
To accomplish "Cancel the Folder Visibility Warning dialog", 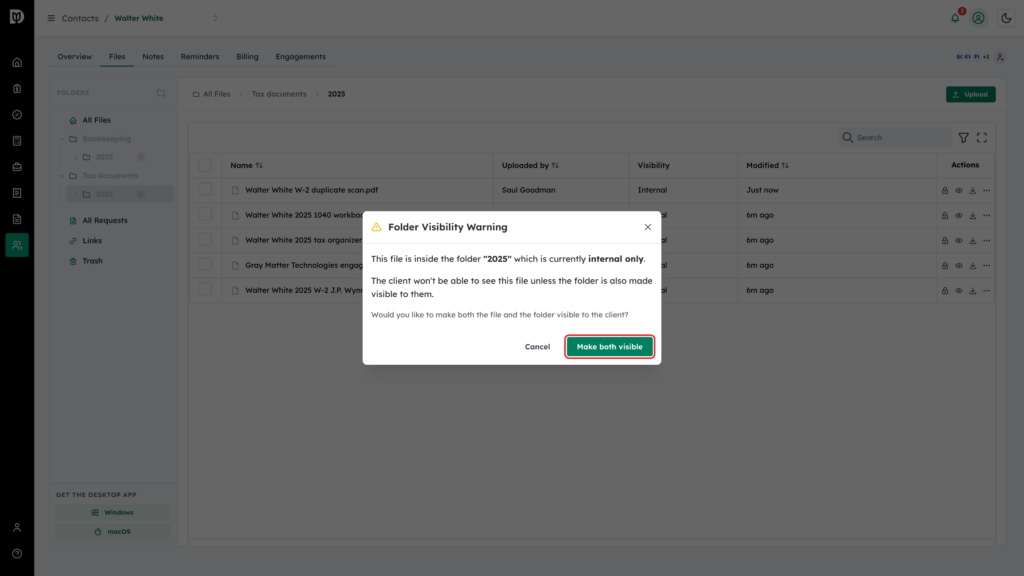I will coord(537,347).
